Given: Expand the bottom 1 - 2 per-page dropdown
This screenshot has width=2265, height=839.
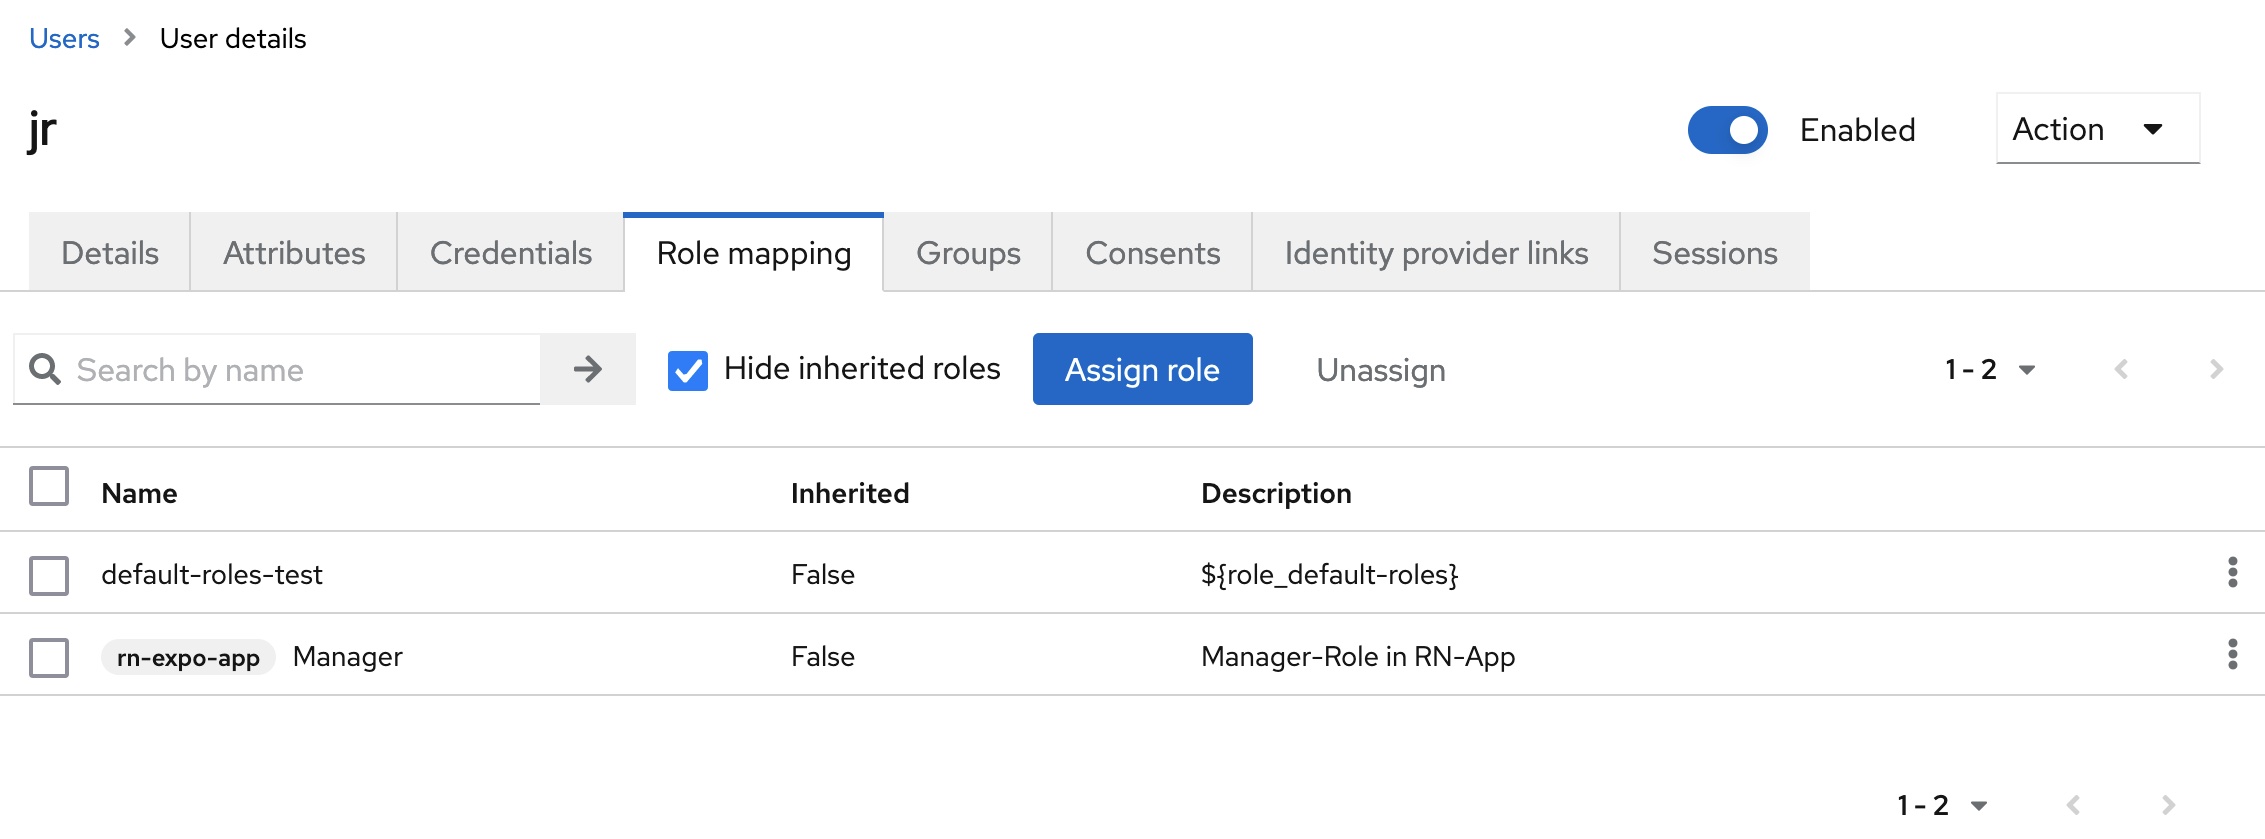Looking at the screenshot, I should (x=1942, y=805).
